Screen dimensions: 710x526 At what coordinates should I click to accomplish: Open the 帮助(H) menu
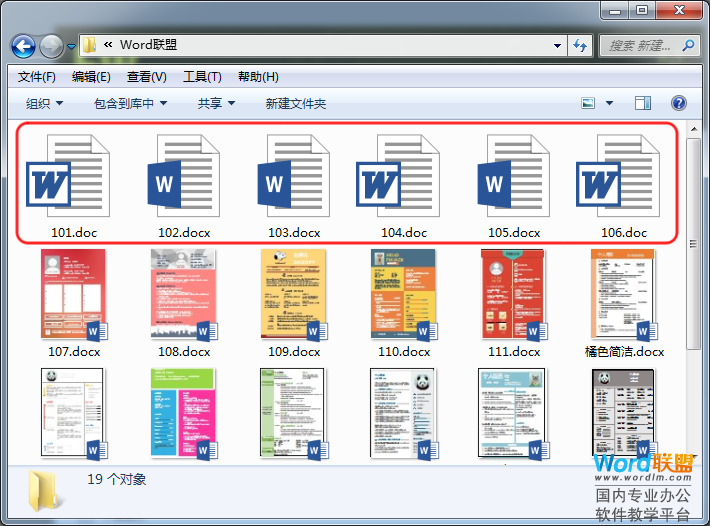(x=258, y=77)
